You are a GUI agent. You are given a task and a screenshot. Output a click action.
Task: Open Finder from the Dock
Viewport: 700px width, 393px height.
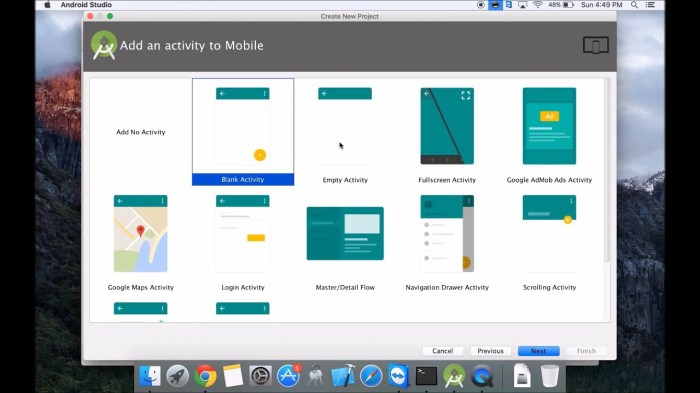[150, 376]
